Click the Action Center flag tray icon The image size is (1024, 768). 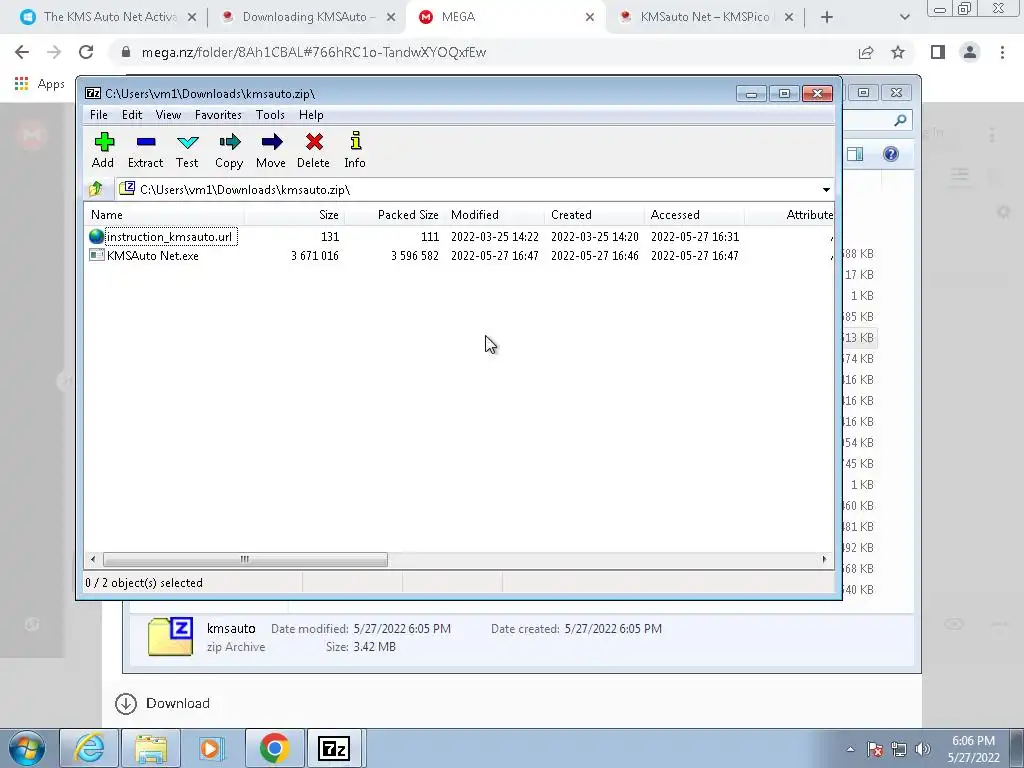pyautogui.click(x=875, y=749)
